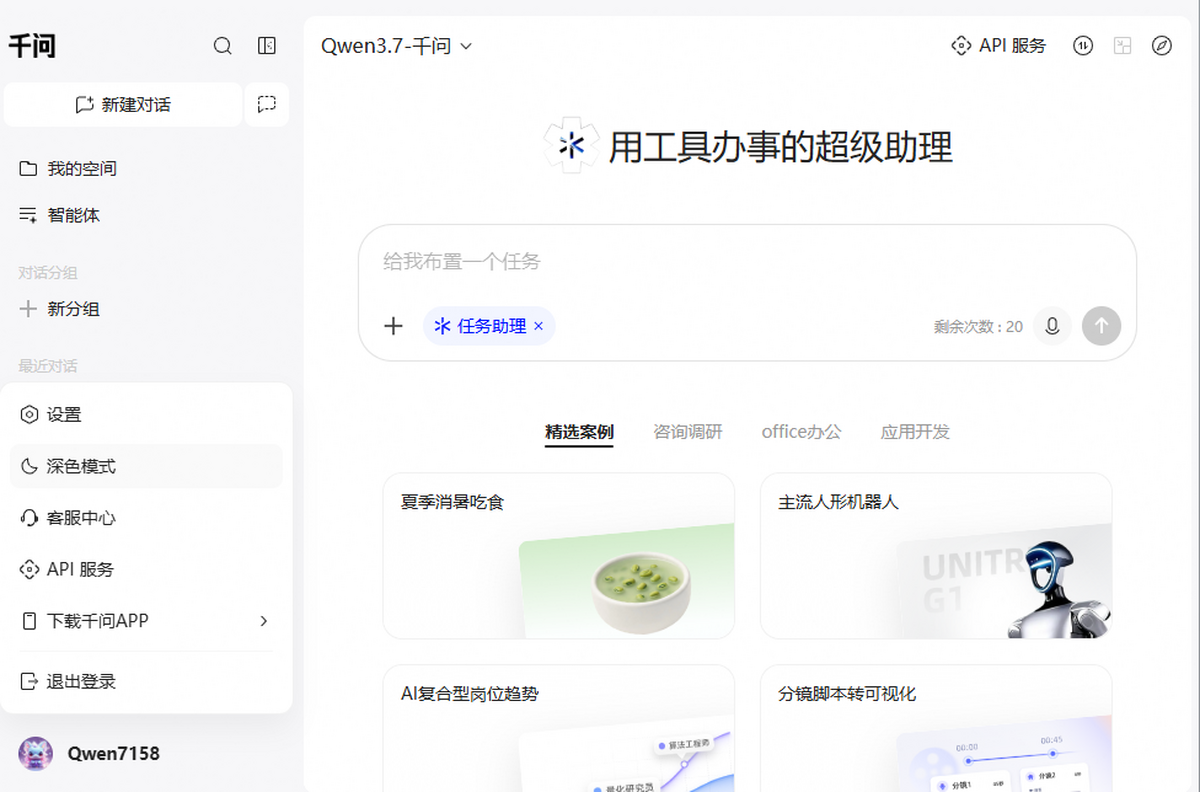This screenshot has width=1200, height=792.
Task: Switch to the office办公 tab
Action: click(x=801, y=432)
